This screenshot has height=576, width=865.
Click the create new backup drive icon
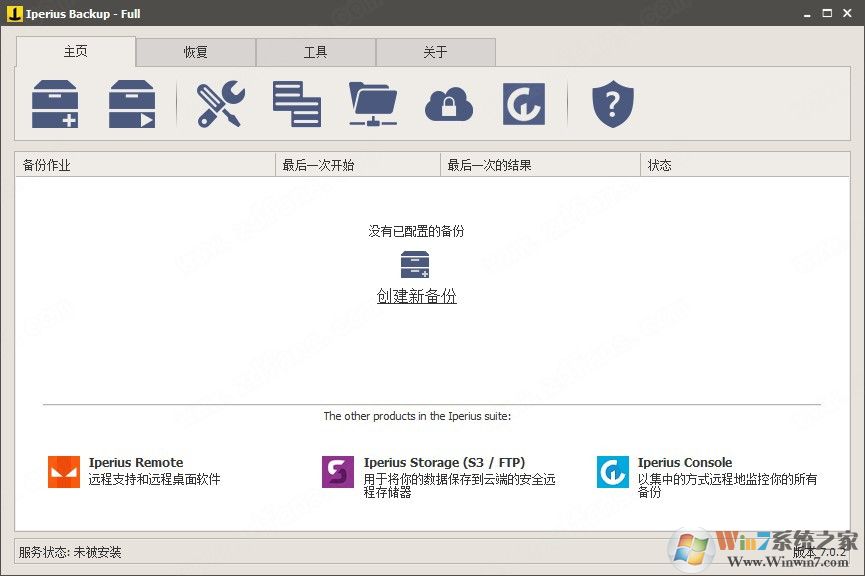pyautogui.click(x=55, y=103)
